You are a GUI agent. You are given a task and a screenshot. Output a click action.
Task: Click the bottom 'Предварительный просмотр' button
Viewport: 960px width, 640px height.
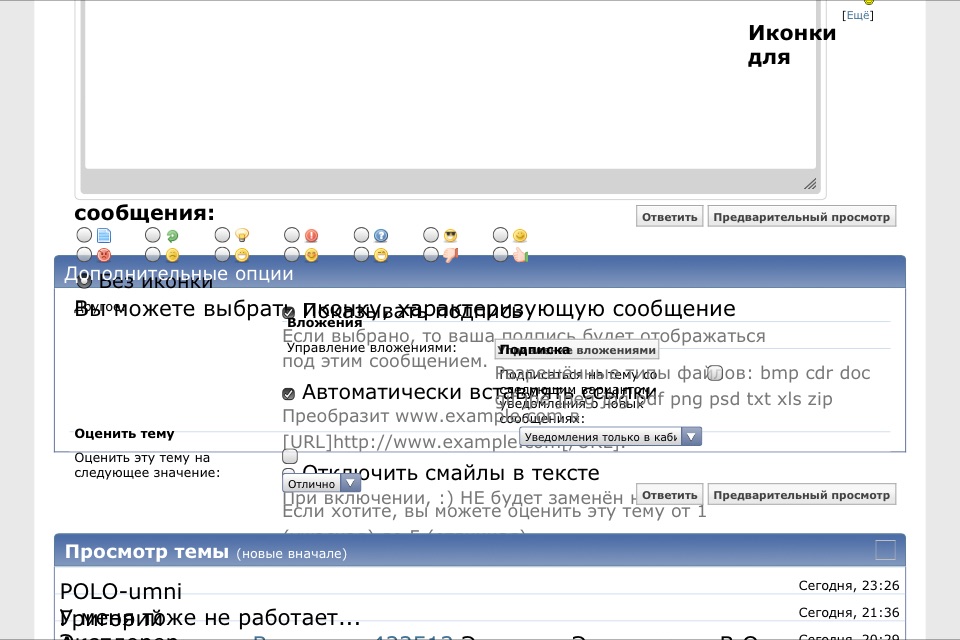[x=801, y=494]
